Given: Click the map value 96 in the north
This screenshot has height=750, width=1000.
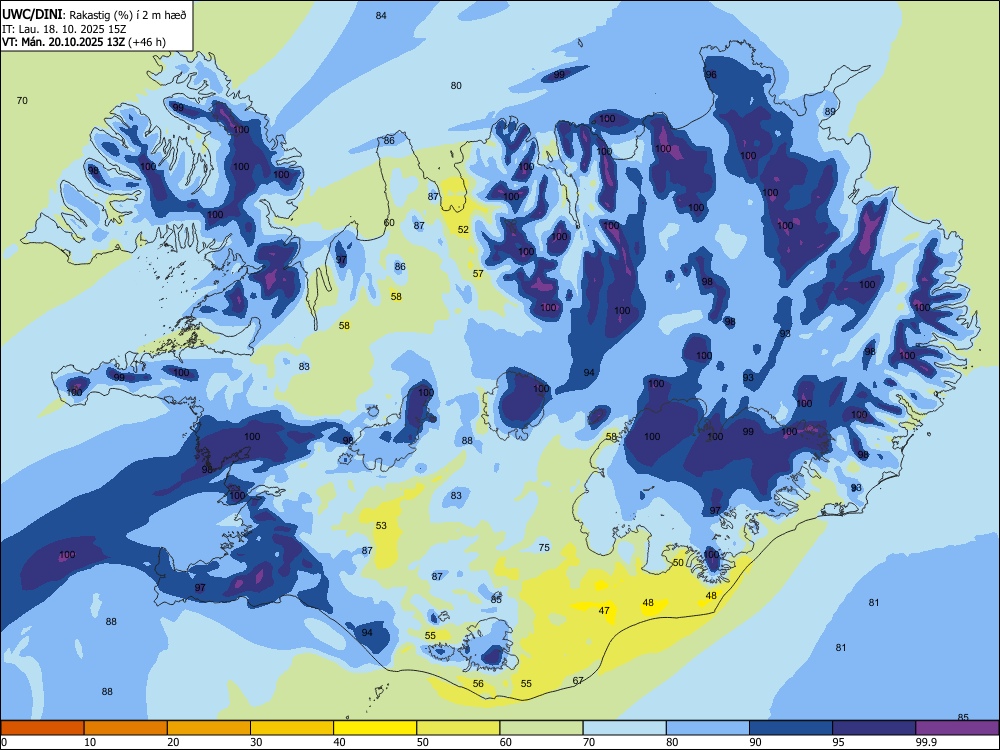Looking at the screenshot, I should coord(710,75).
